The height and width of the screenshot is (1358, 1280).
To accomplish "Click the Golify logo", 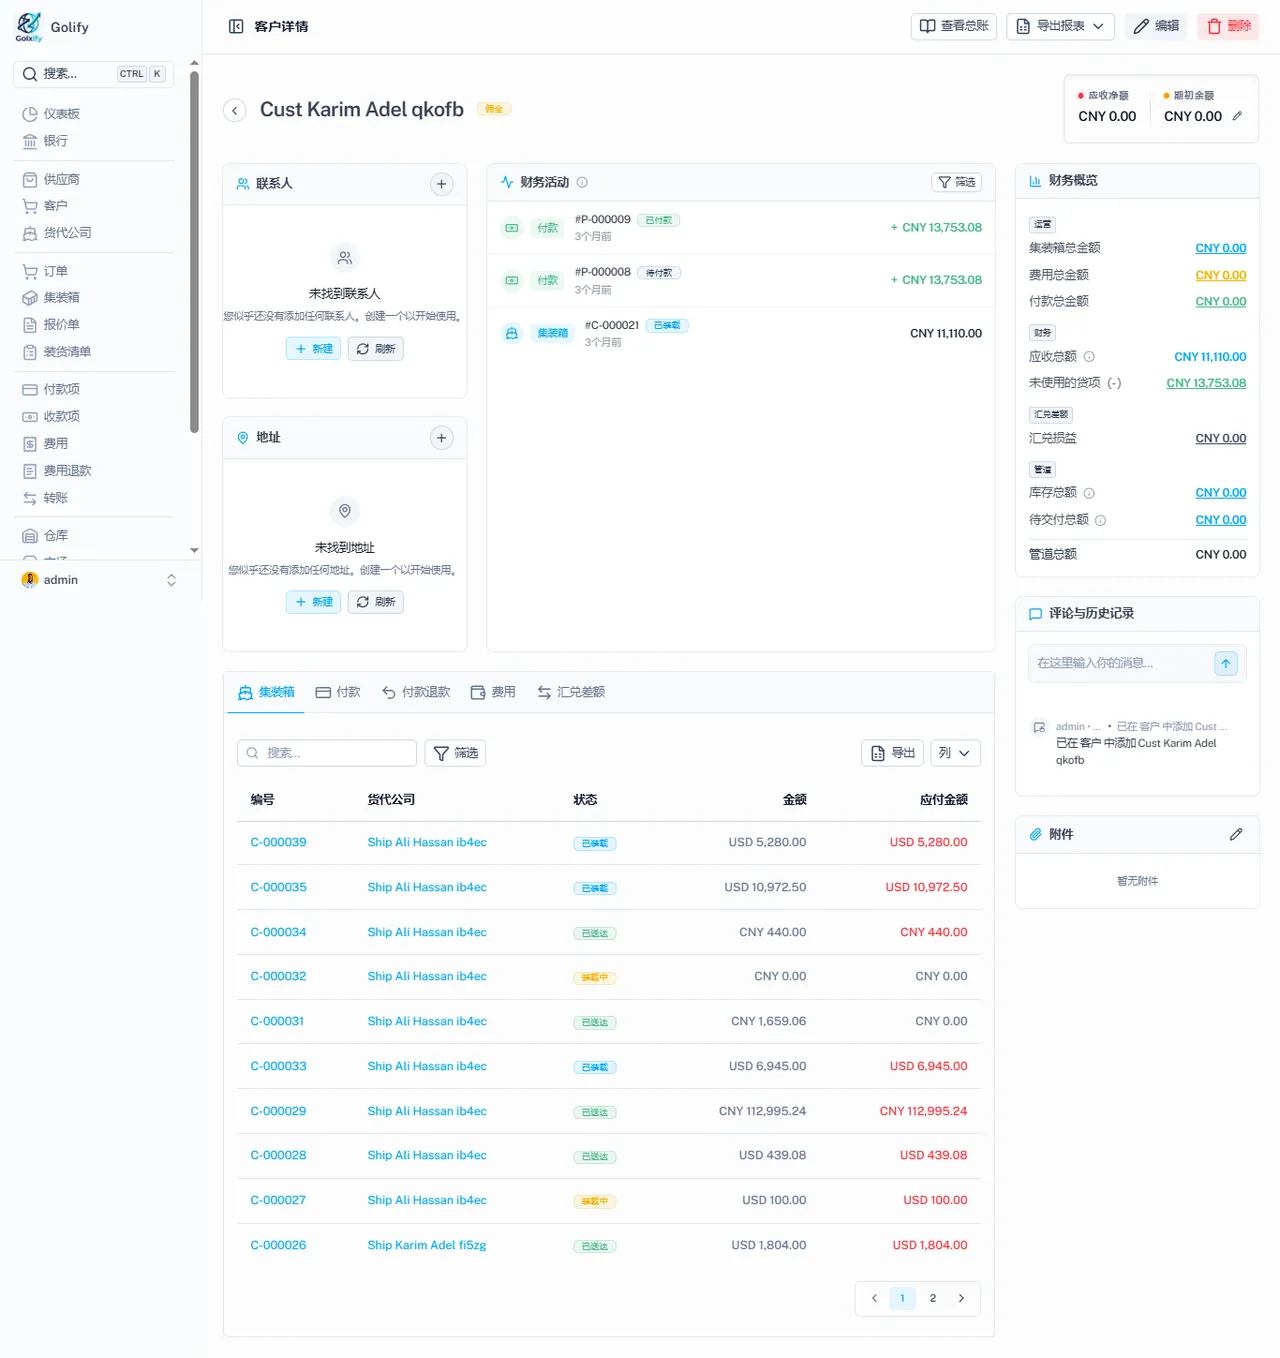I will coord(30,27).
